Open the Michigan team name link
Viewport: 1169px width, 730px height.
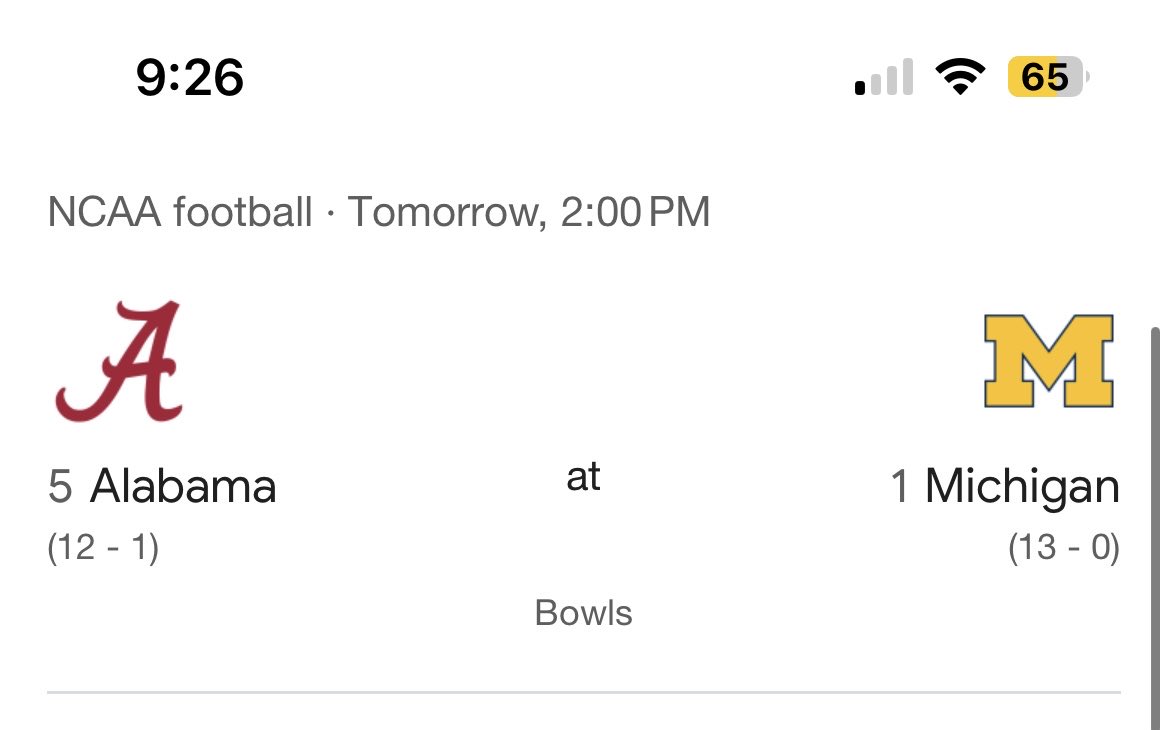(1022, 487)
